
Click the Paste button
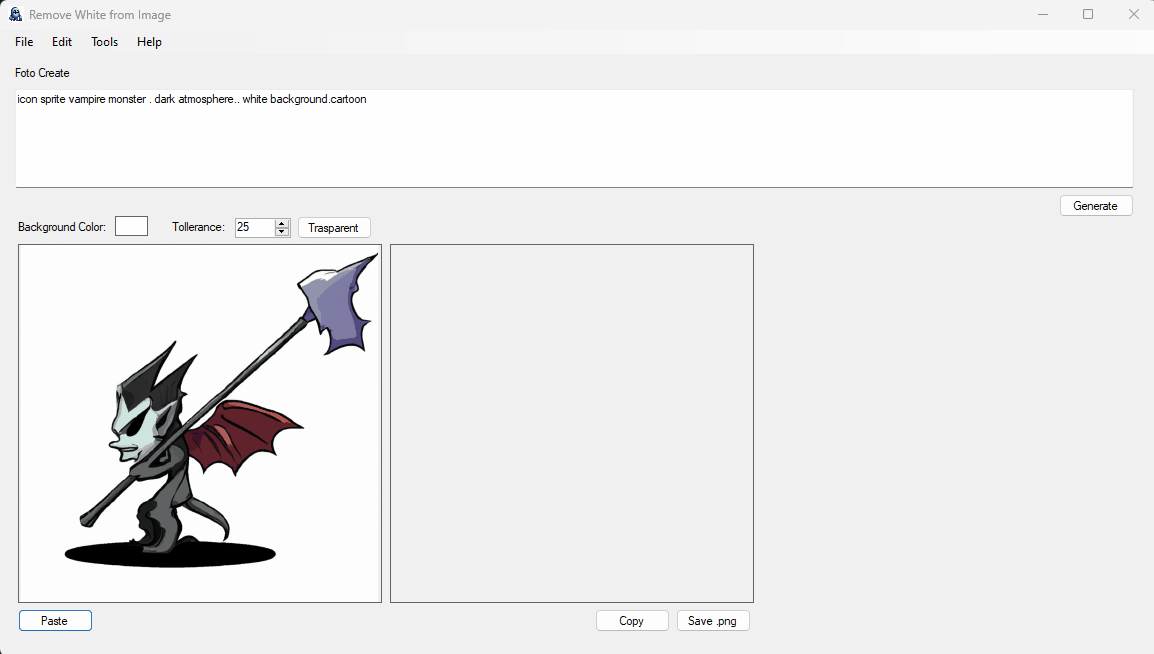click(x=55, y=621)
